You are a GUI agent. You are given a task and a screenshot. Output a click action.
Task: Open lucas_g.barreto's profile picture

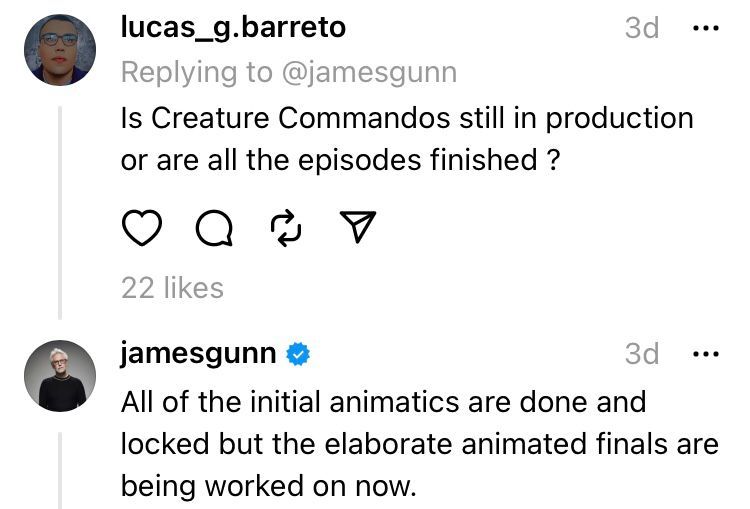coord(60,50)
